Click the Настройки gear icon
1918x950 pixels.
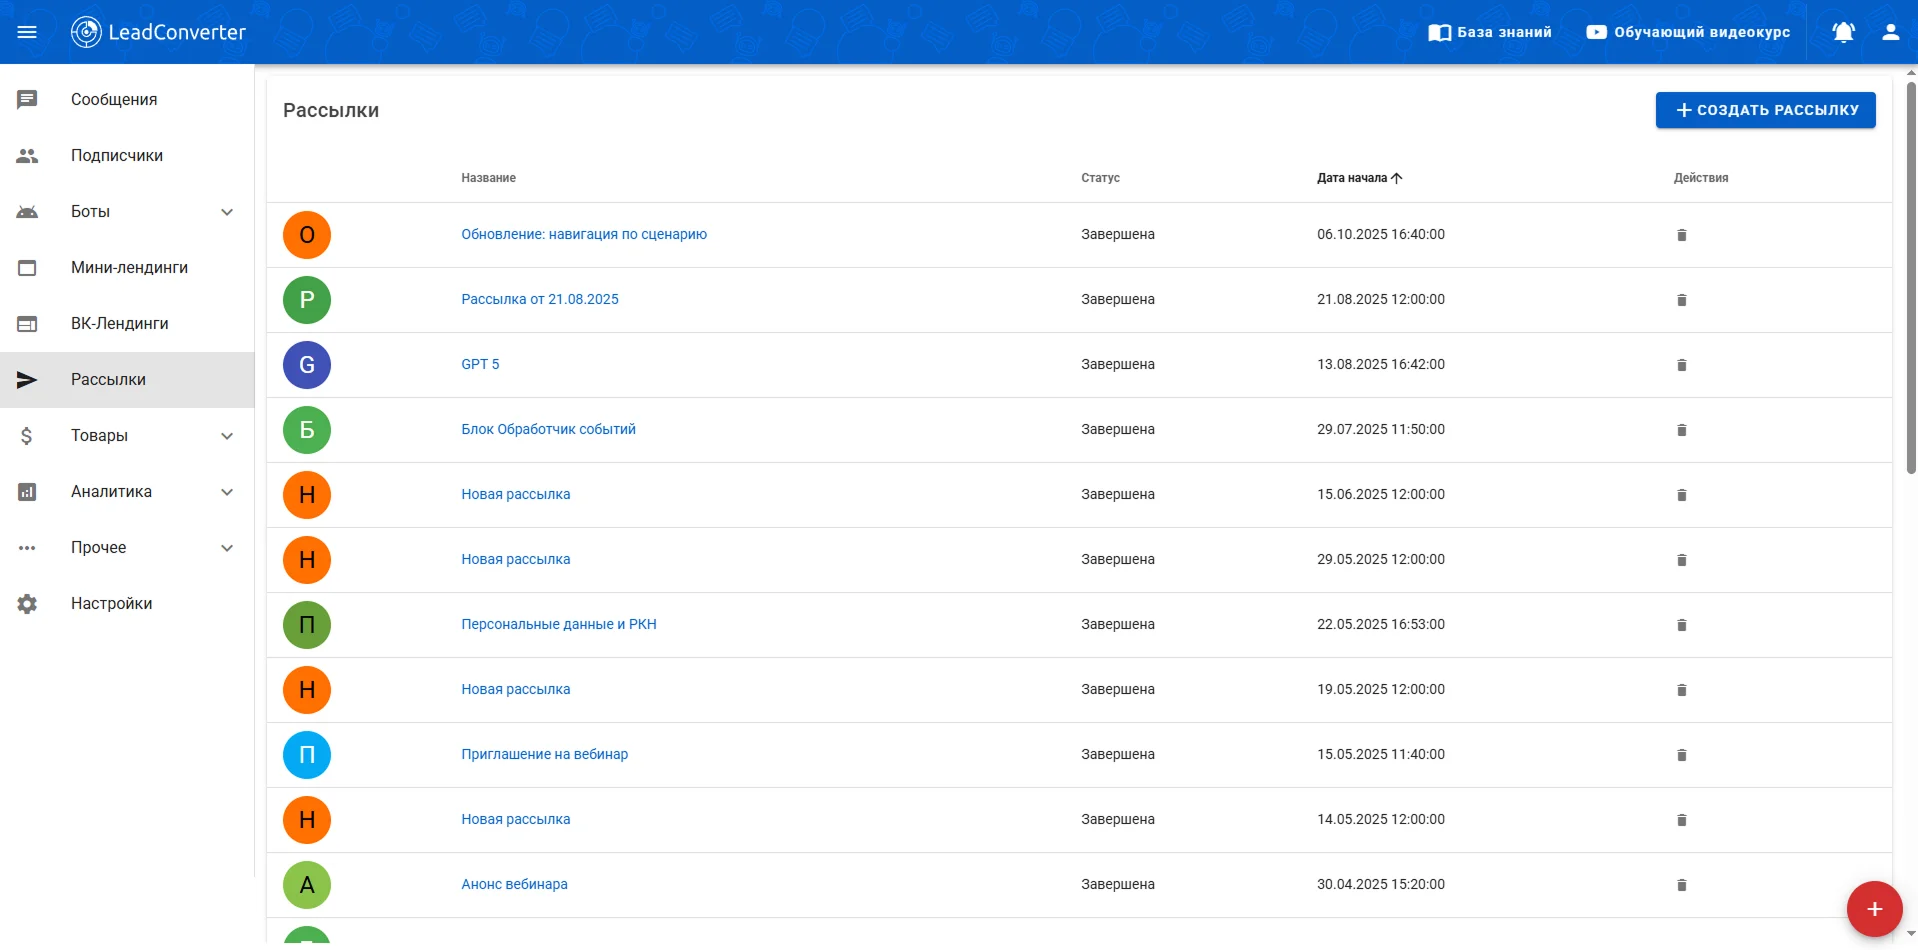(27, 604)
